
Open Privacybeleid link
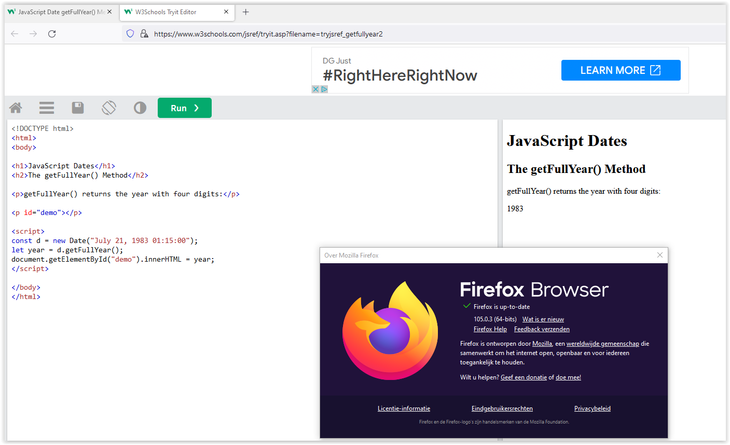[x=592, y=409]
